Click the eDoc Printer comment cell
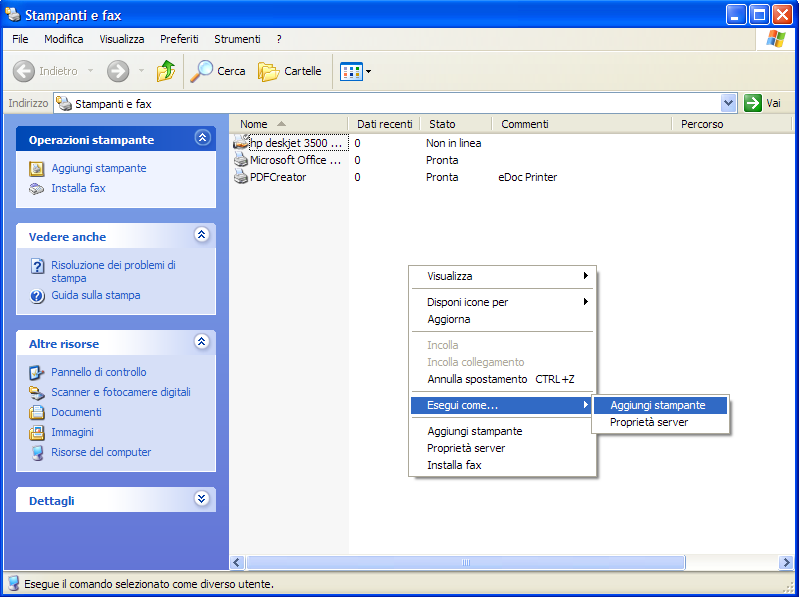 click(527, 177)
